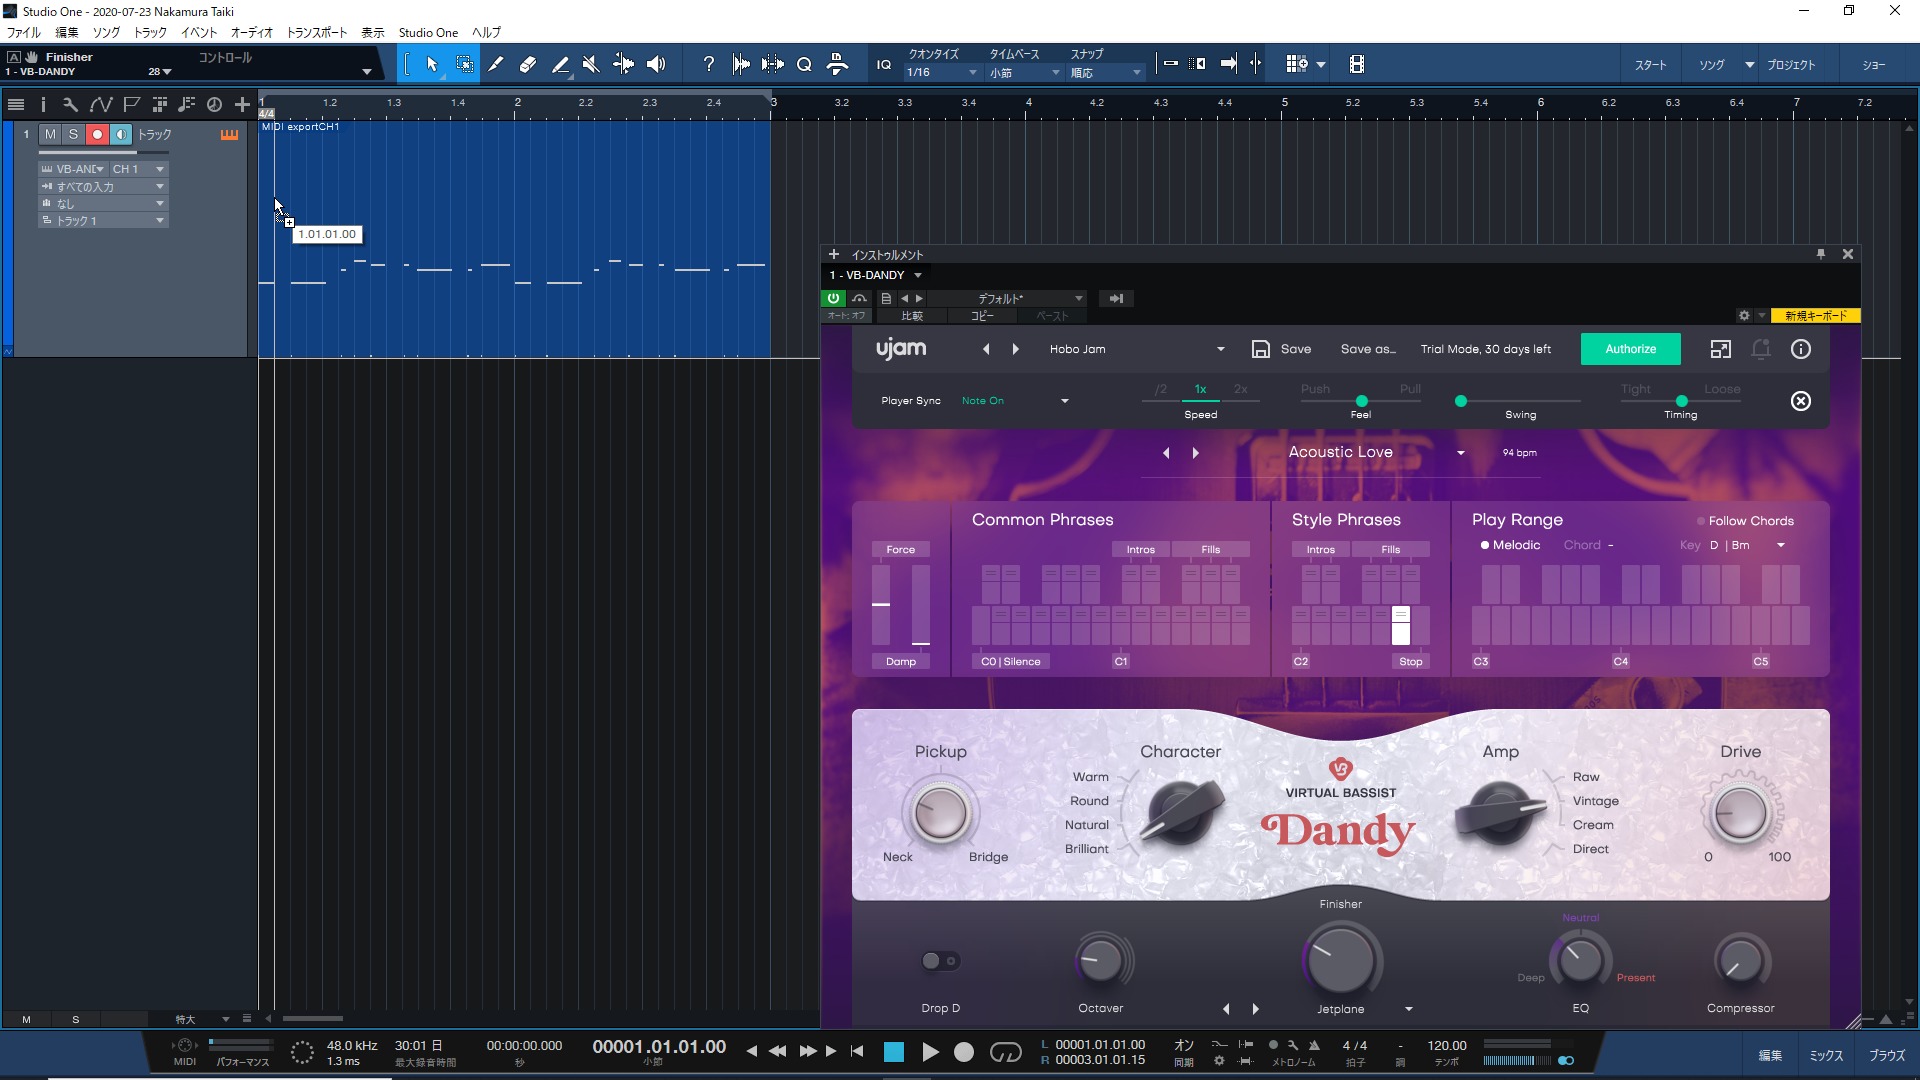The image size is (1920, 1080).
Task: Mute track 1 with M button
Action: pos(50,134)
